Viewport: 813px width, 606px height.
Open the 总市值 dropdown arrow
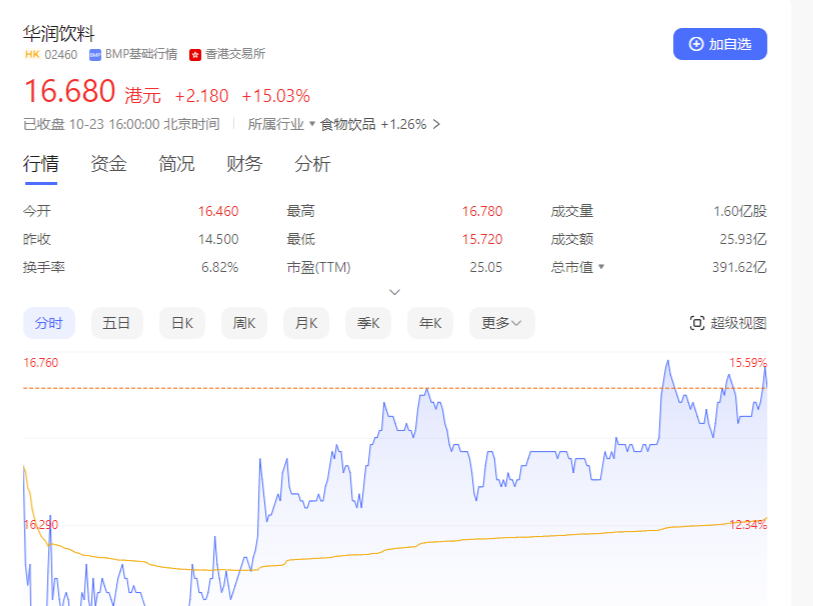pyautogui.click(x=601, y=266)
